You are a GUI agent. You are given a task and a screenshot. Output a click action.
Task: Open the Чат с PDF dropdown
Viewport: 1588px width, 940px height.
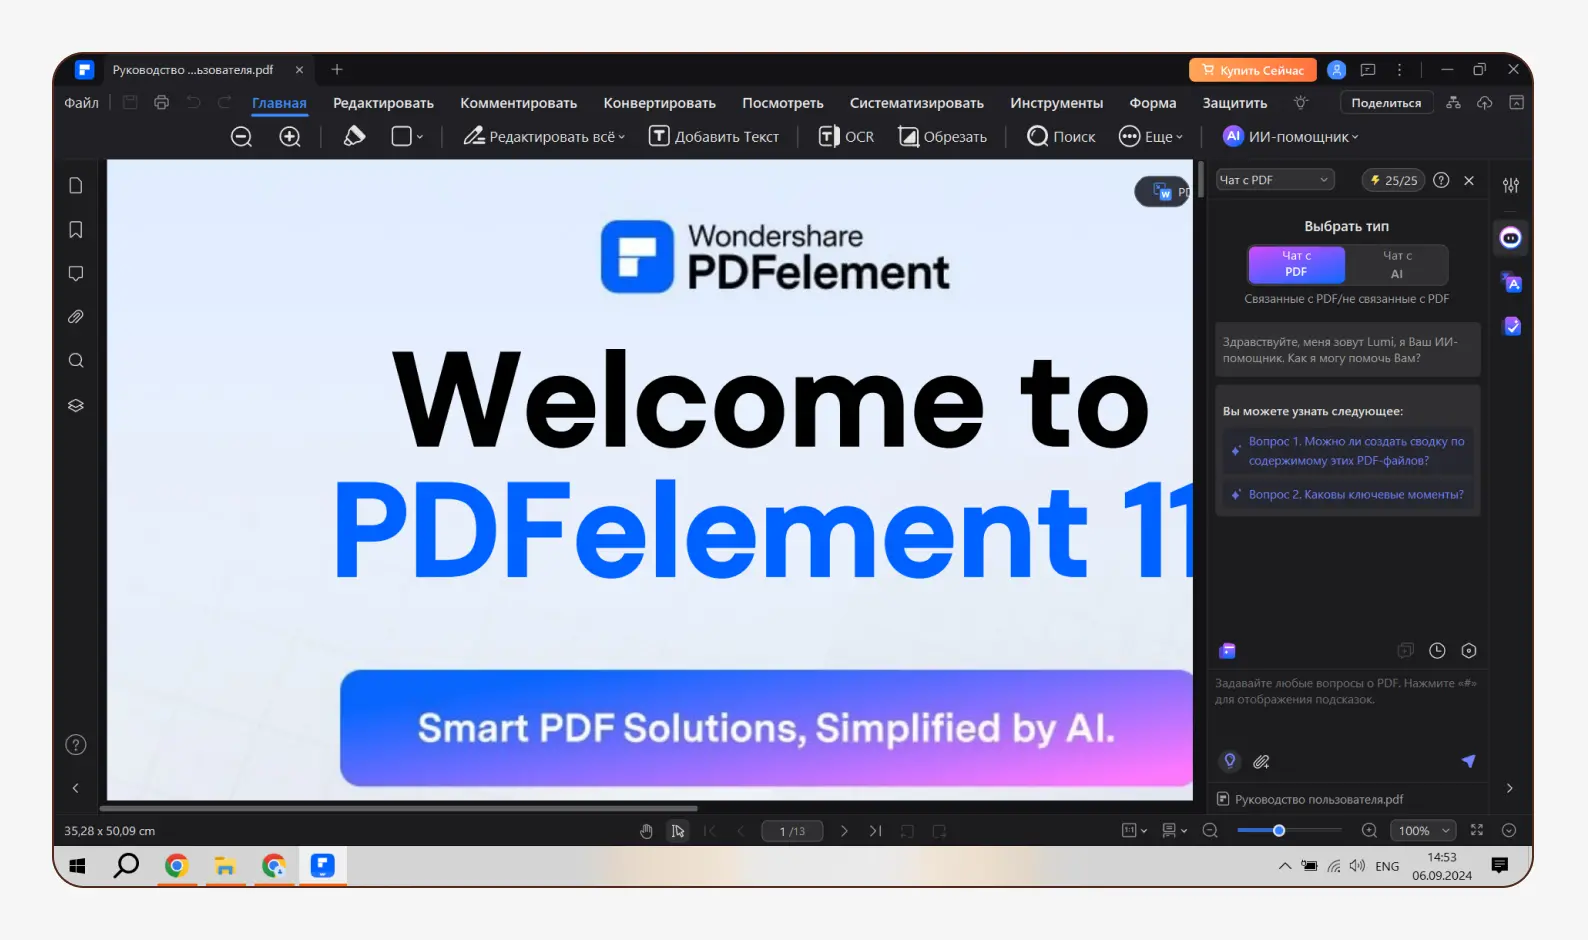pos(1275,180)
